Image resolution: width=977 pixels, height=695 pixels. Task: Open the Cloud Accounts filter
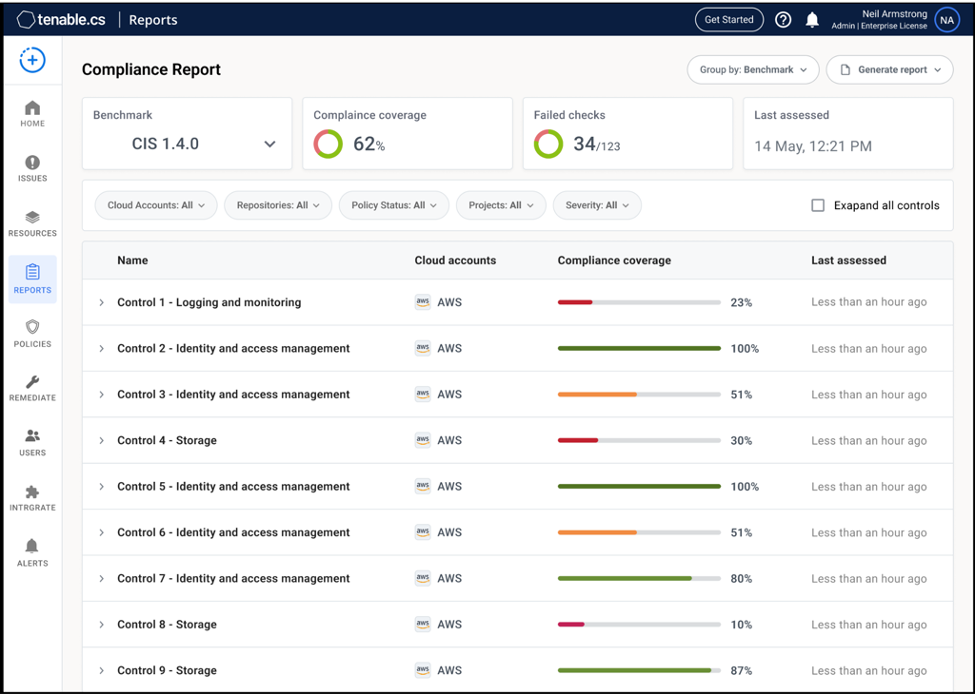[x=155, y=205]
